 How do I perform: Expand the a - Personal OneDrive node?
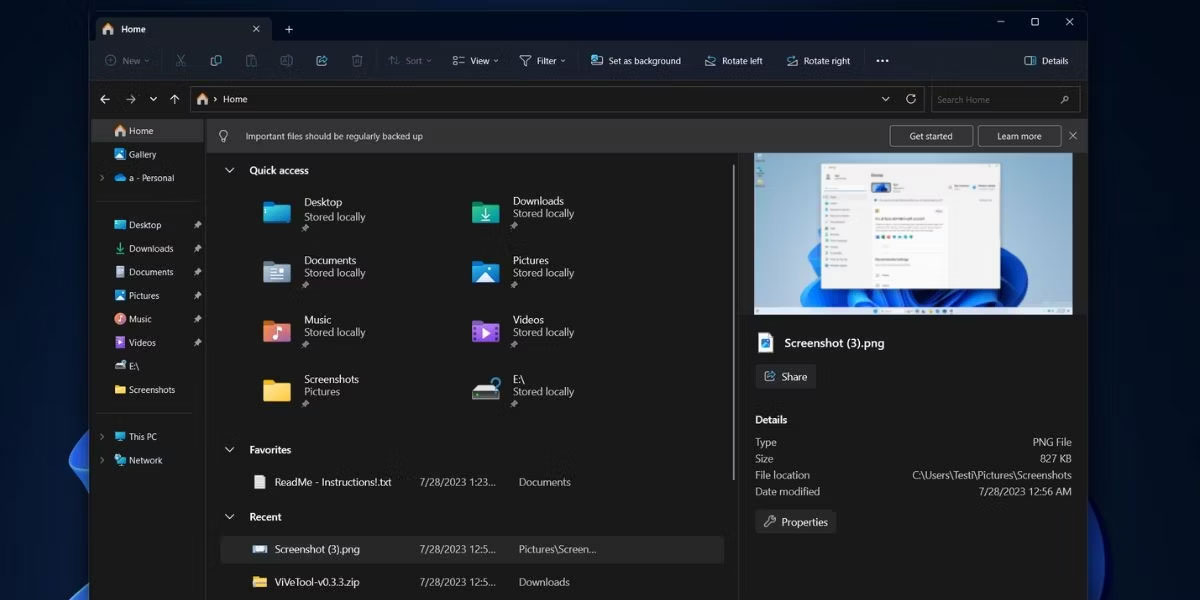101,178
